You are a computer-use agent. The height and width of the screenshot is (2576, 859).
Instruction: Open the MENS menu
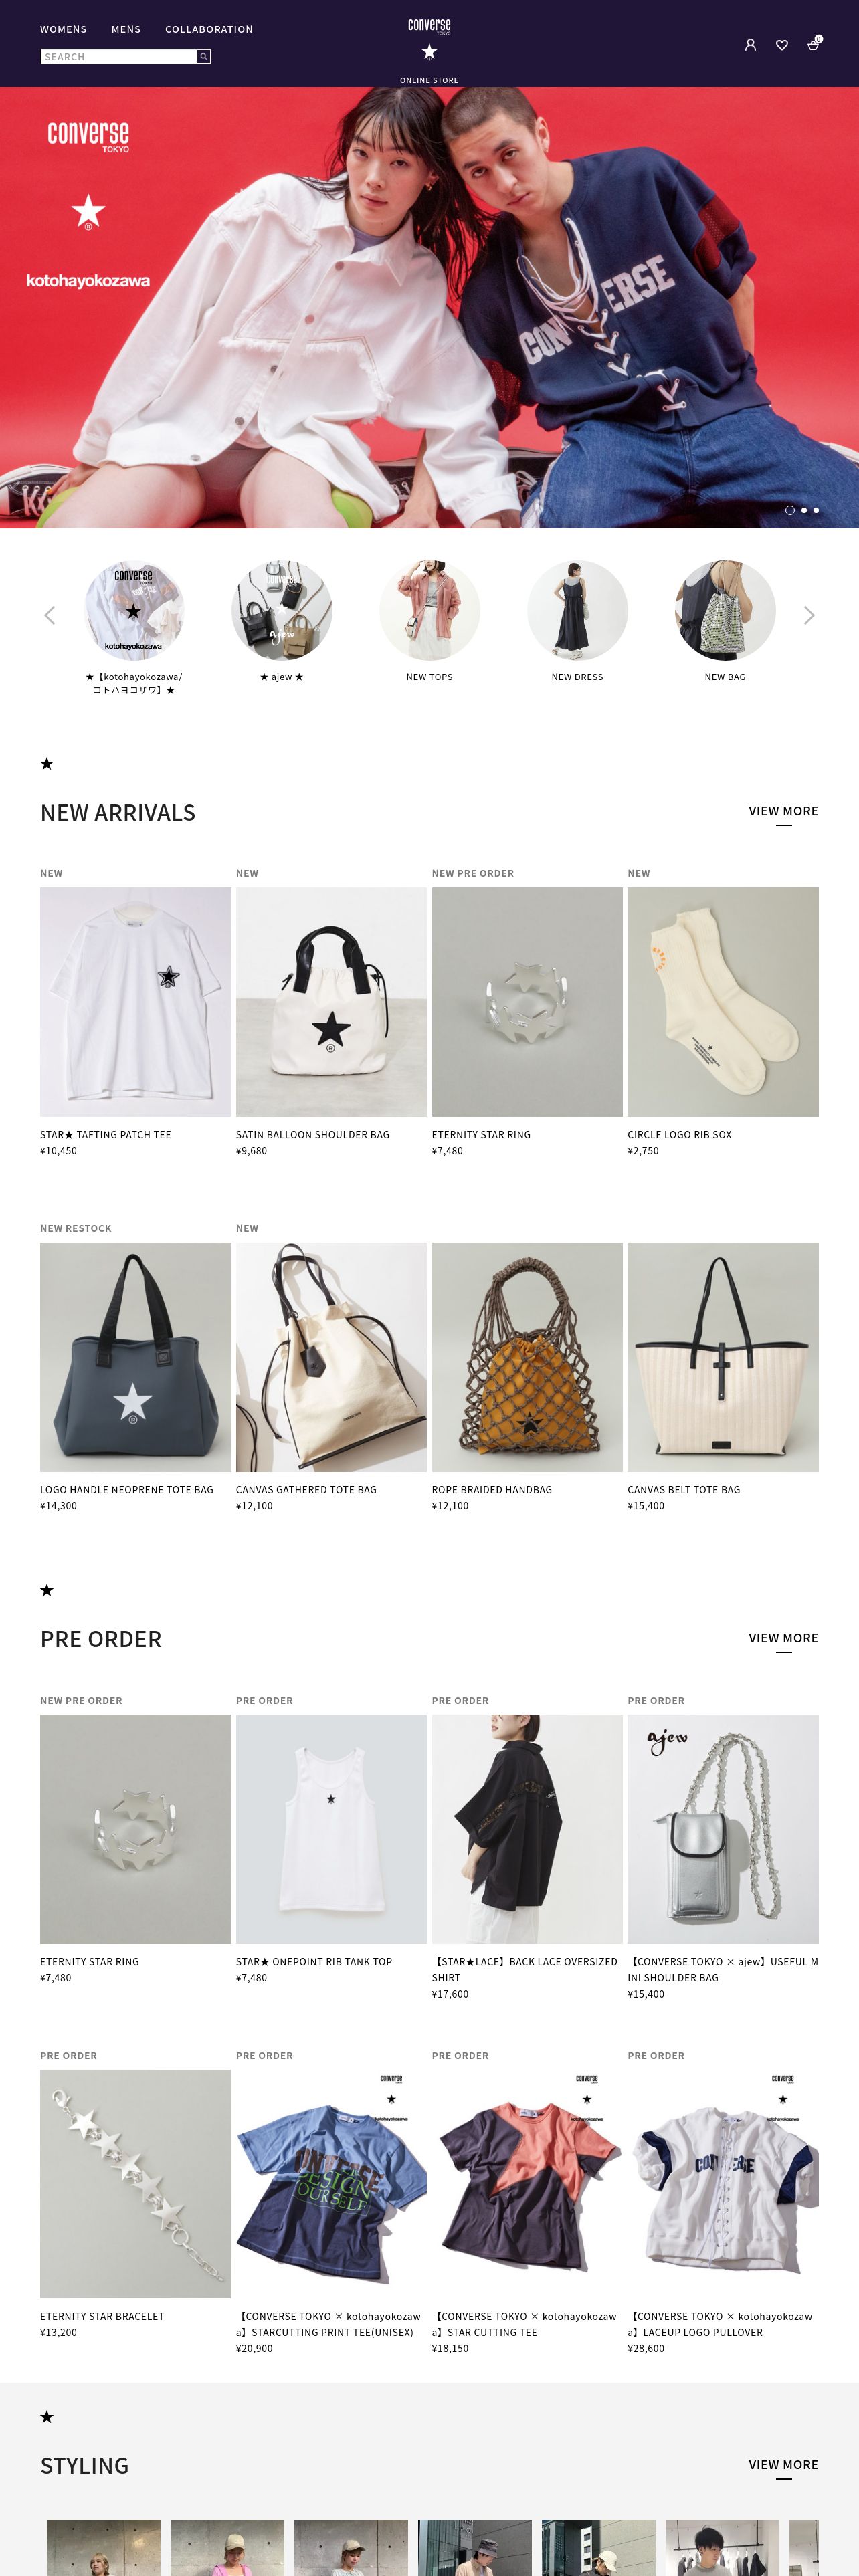[126, 29]
